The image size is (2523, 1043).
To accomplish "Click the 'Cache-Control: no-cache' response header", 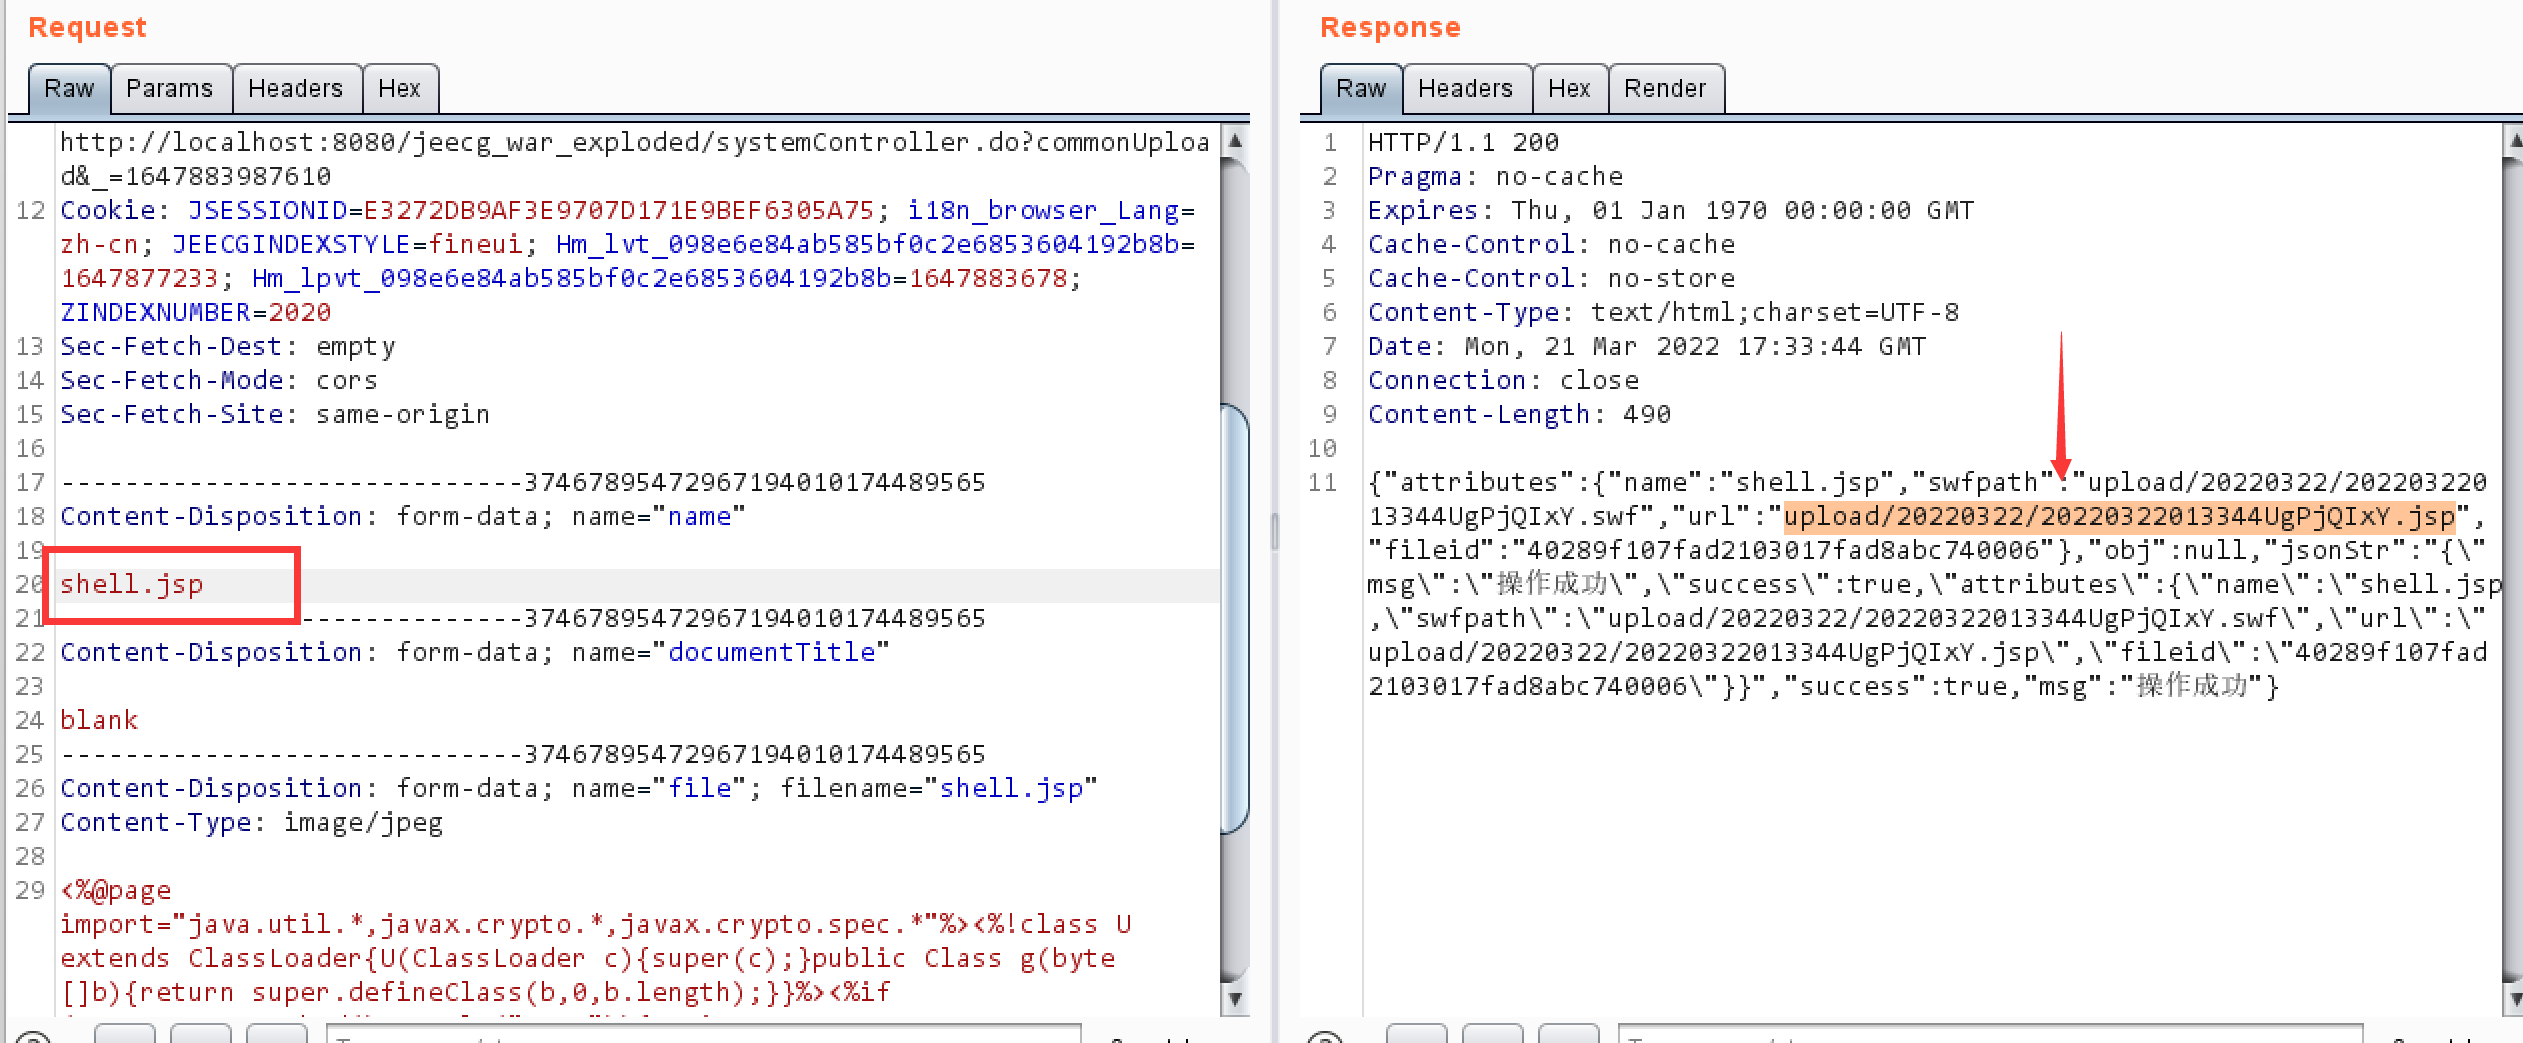I will 1552,244.
